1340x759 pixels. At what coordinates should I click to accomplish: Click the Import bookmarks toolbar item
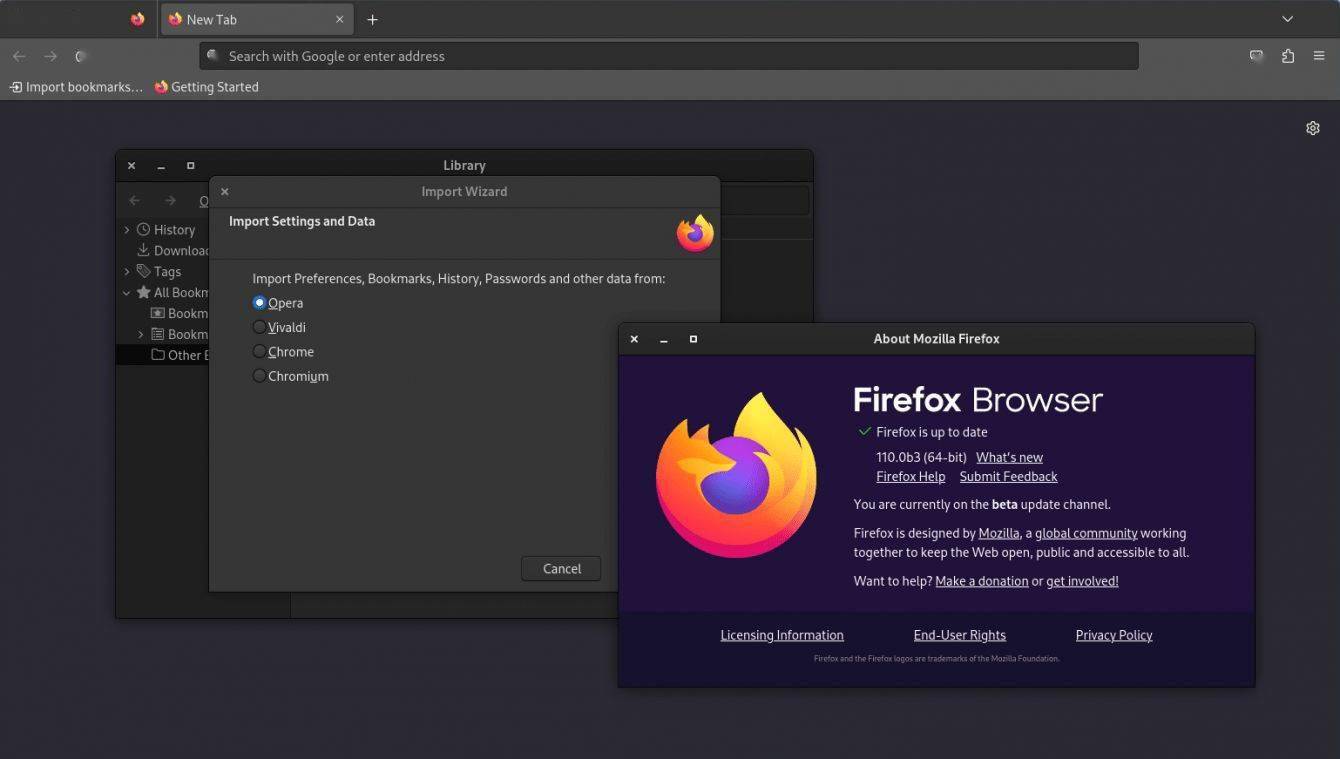pyautogui.click(x=76, y=87)
